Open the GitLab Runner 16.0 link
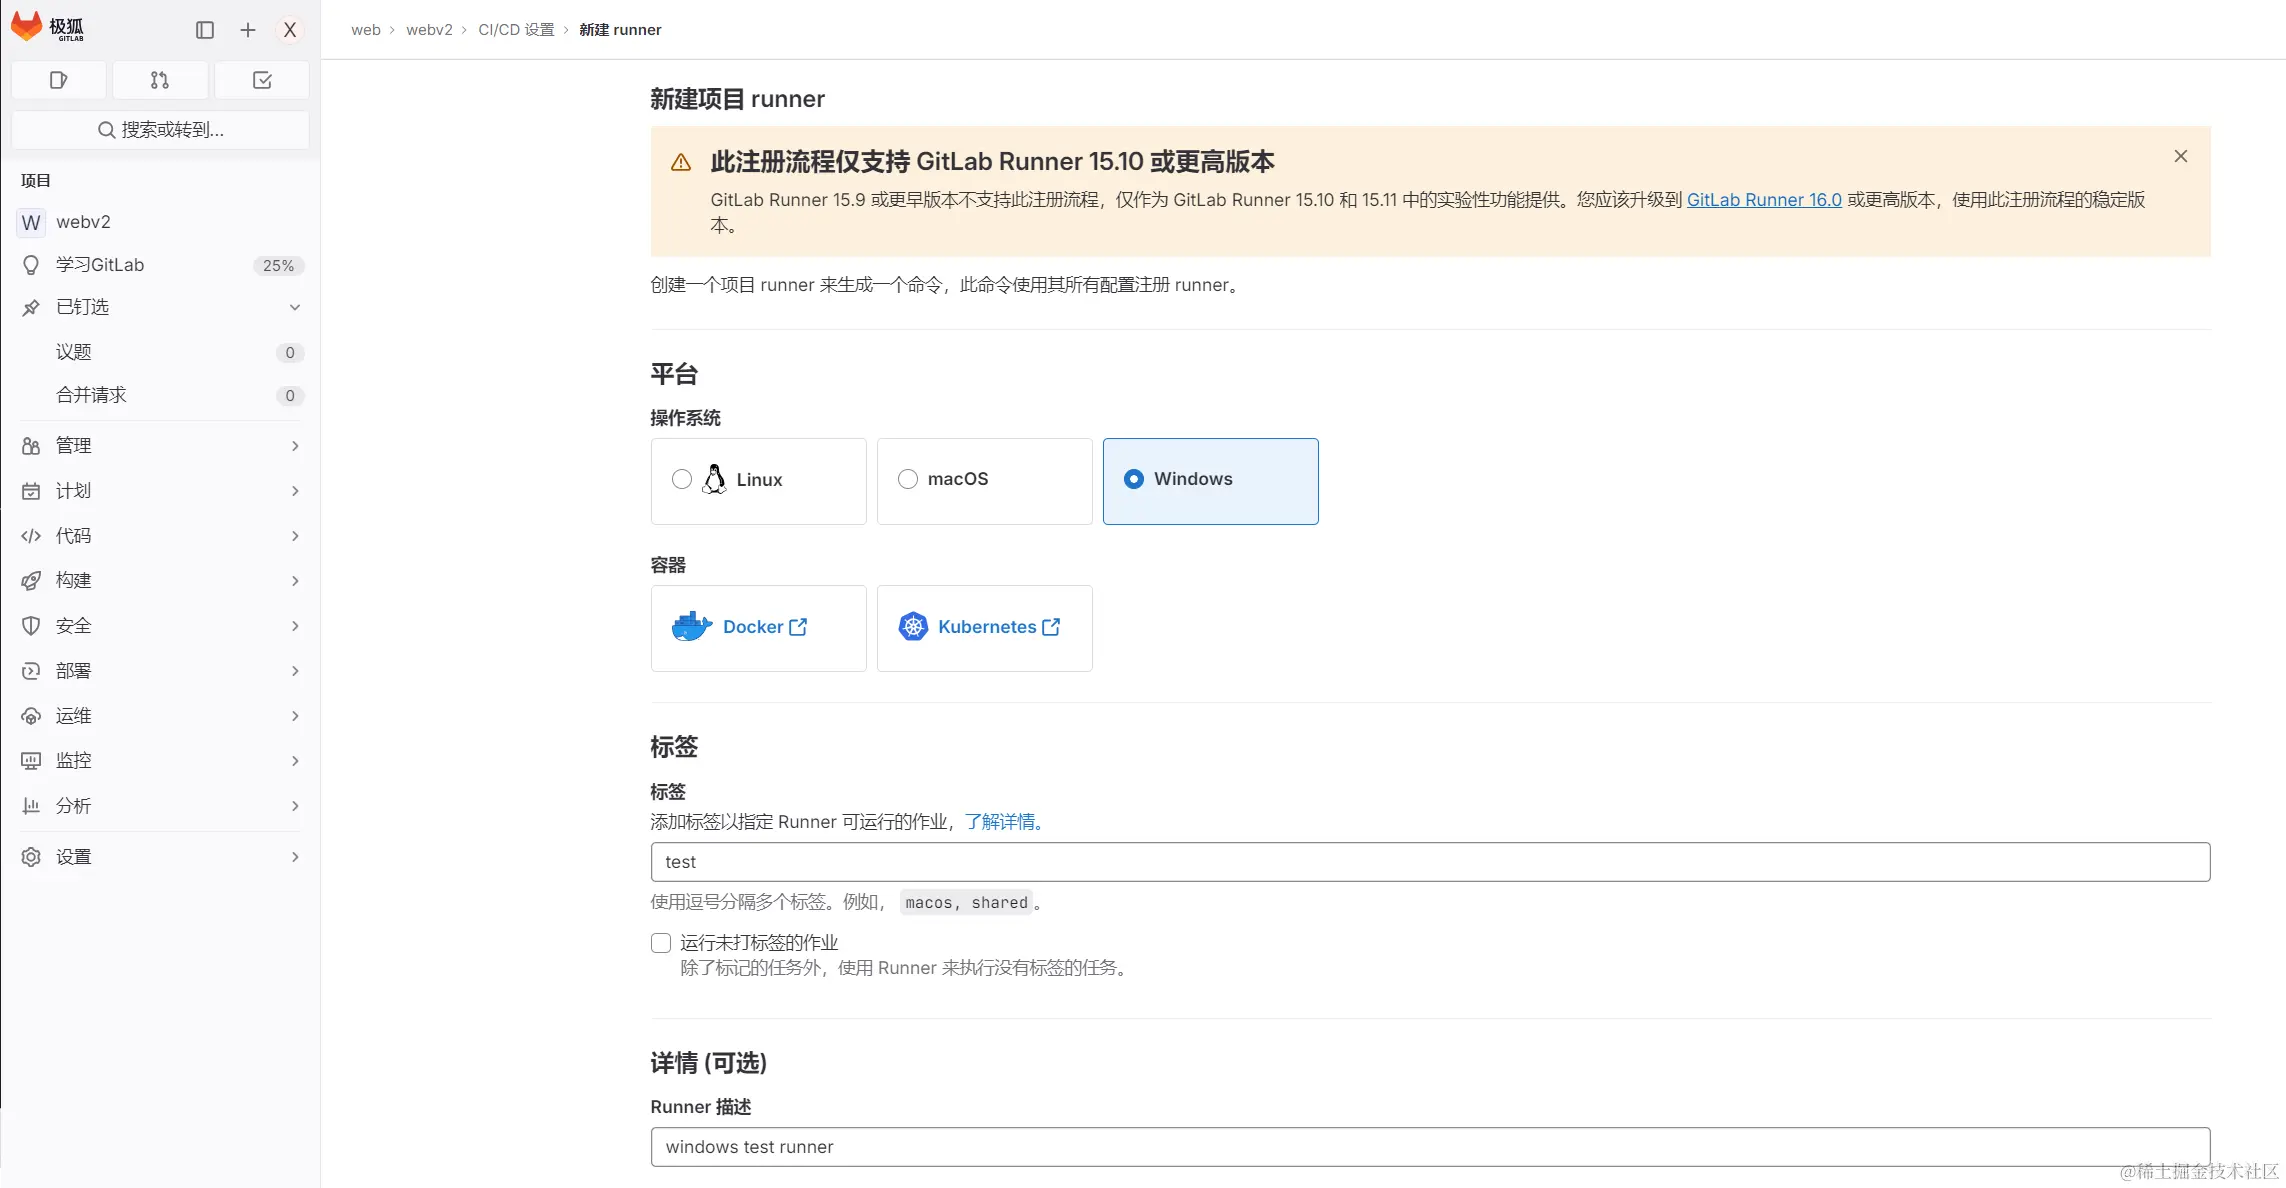This screenshot has height=1188, width=2286. tap(1764, 200)
